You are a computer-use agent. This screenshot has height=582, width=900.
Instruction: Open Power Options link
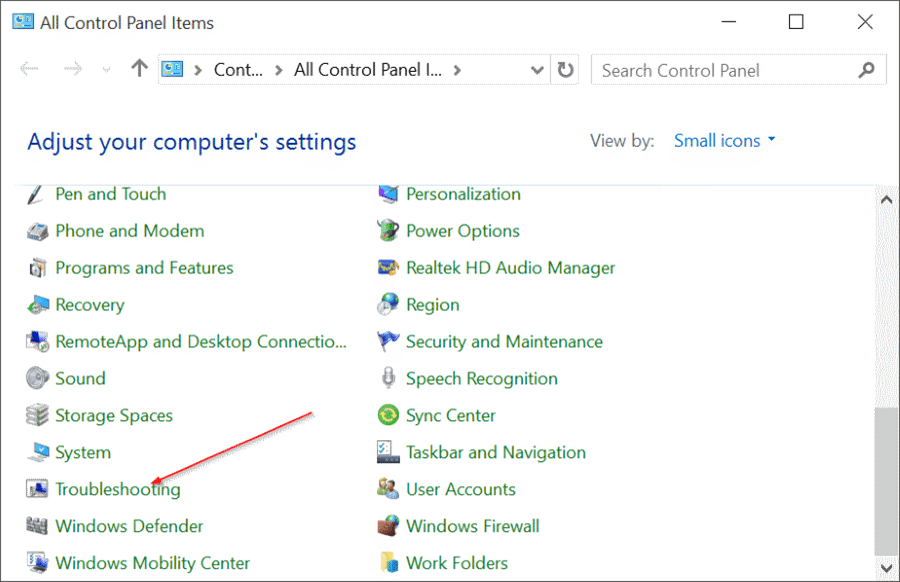click(x=463, y=231)
